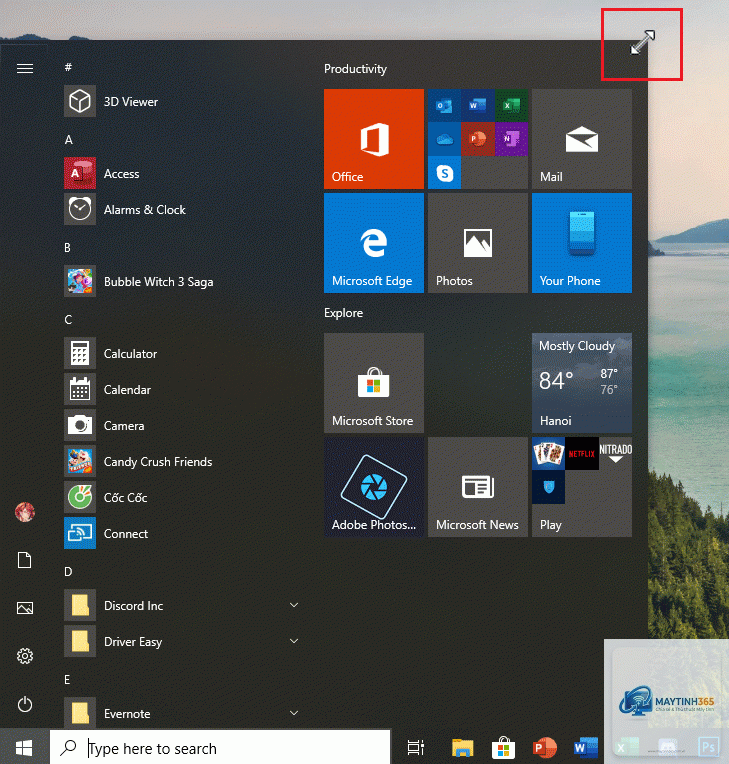Open Nitrado in the Play tile group
729x764 pixels.
tap(615, 454)
